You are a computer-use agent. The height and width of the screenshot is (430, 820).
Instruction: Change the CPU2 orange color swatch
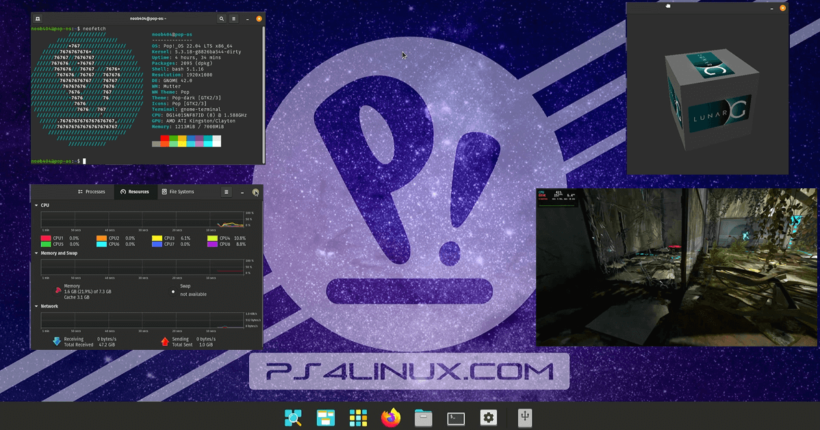[x=101, y=238]
